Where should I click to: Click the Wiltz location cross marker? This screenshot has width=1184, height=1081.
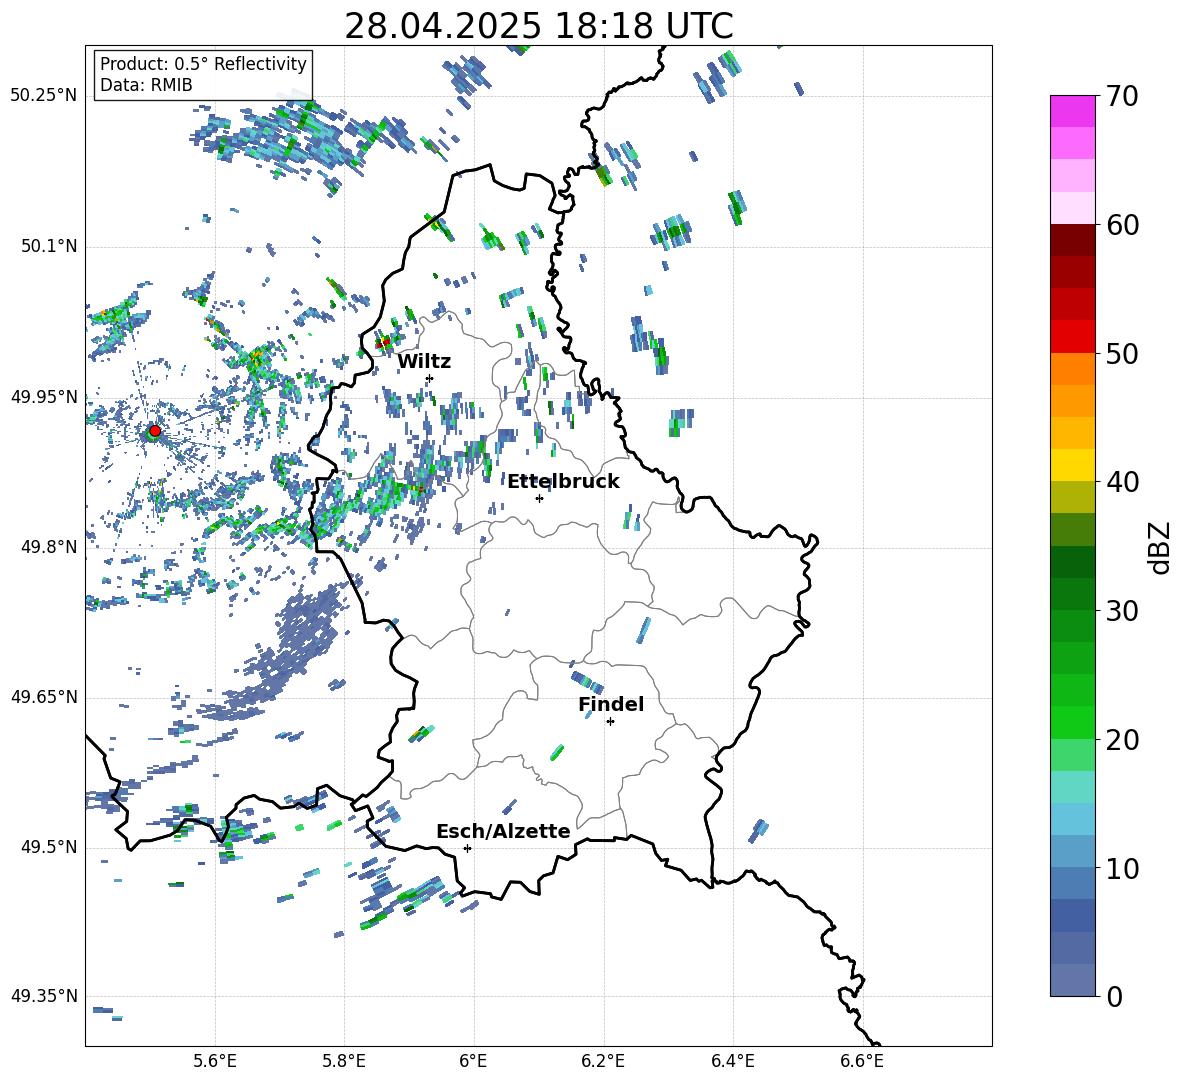(x=430, y=378)
